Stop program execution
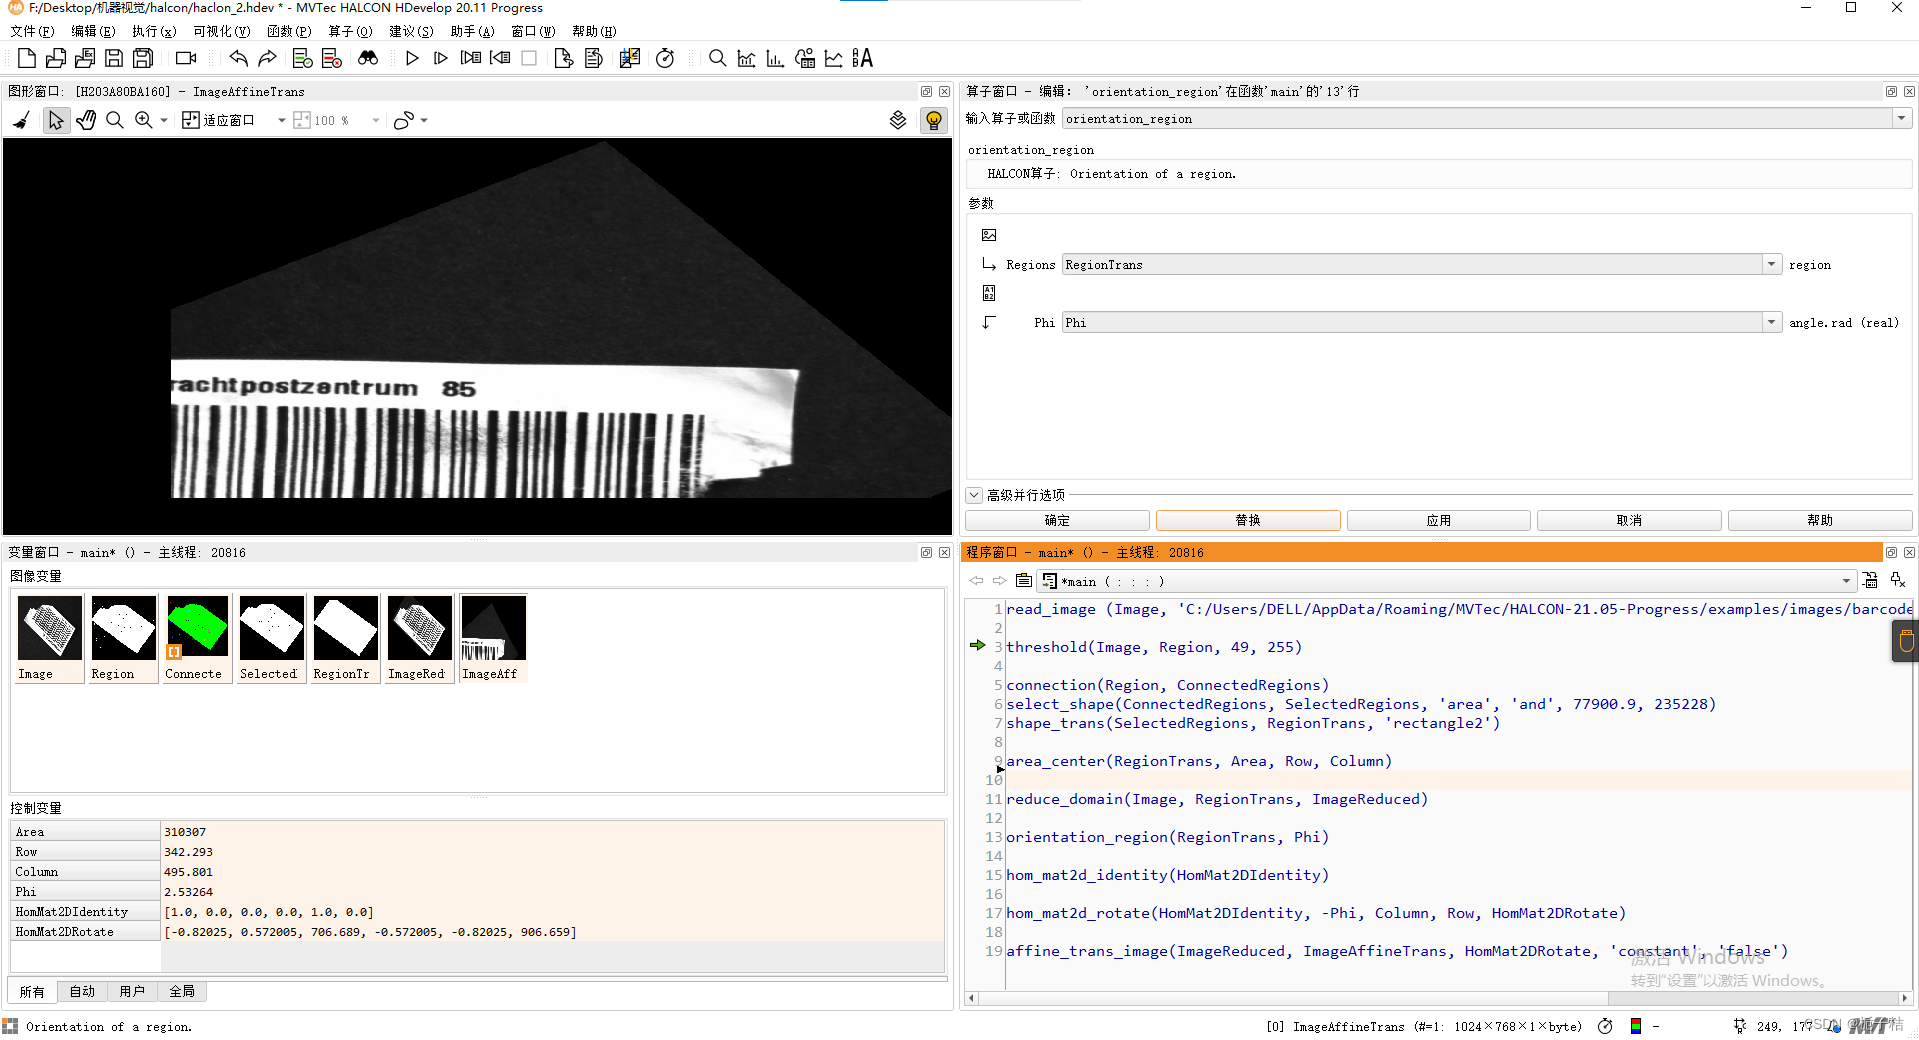The height and width of the screenshot is (1040, 1919). tap(529, 58)
